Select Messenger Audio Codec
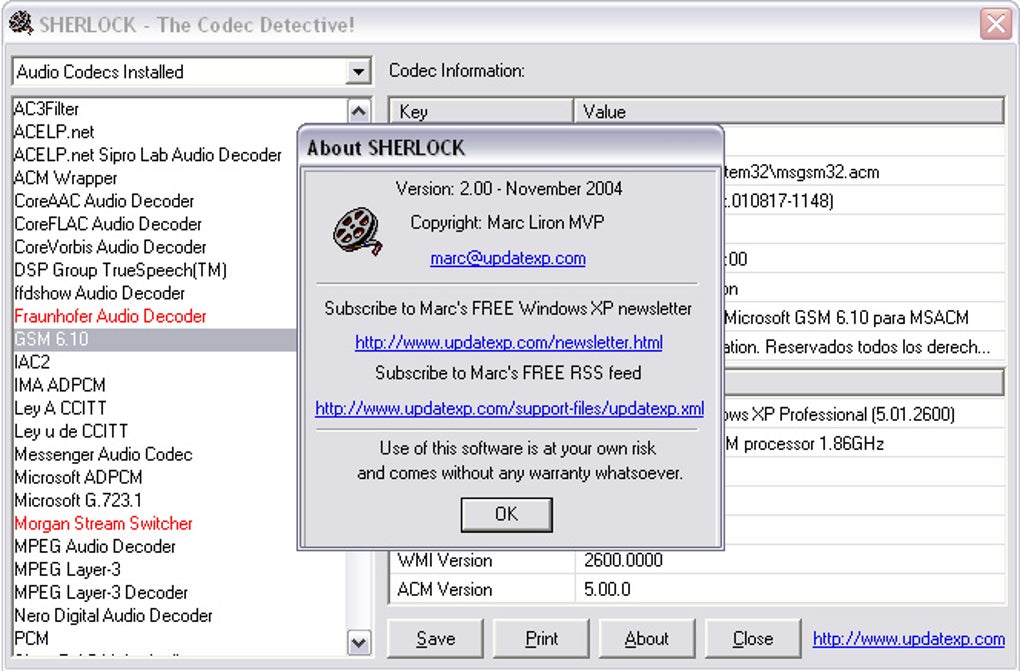This screenshot has height=671, width=1020. tap(103, 454)
